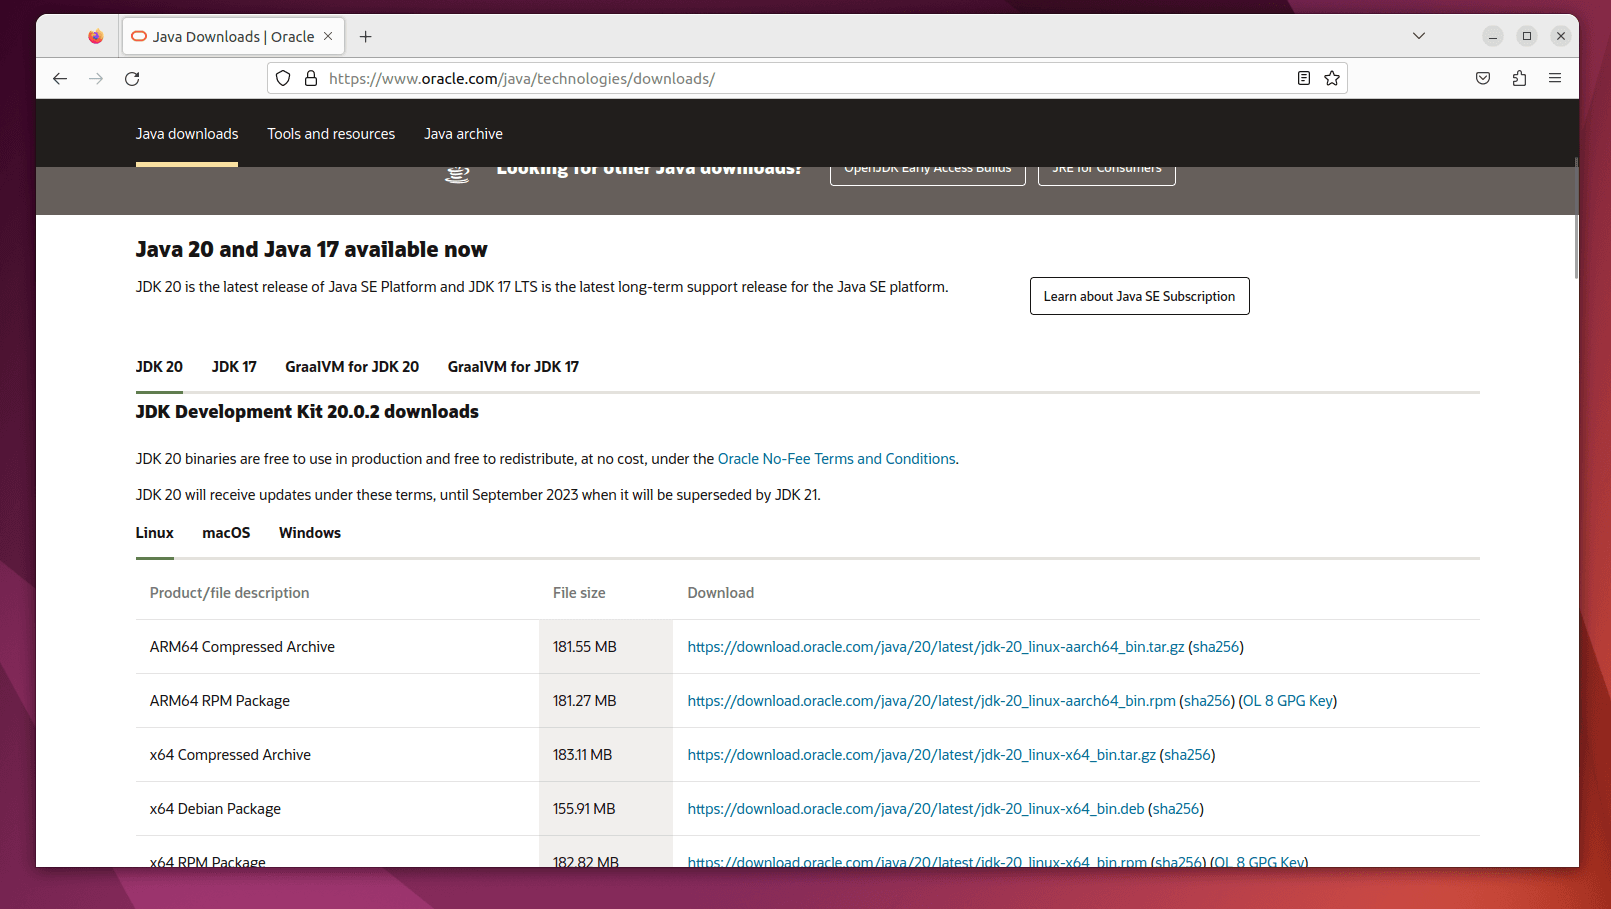
Task: Open tracking protection shield icon
Action: click(x=283, y=78)
